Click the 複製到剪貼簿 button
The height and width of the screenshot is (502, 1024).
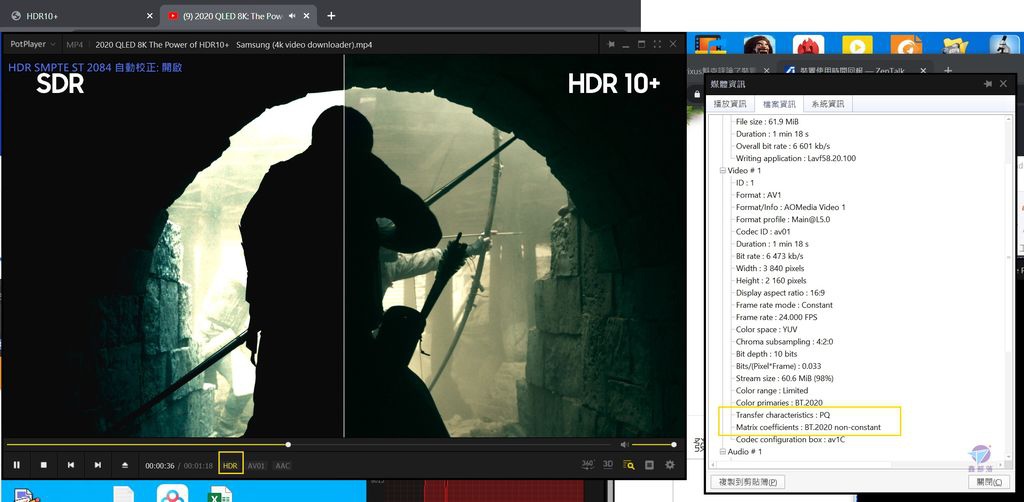click(747, 482)
